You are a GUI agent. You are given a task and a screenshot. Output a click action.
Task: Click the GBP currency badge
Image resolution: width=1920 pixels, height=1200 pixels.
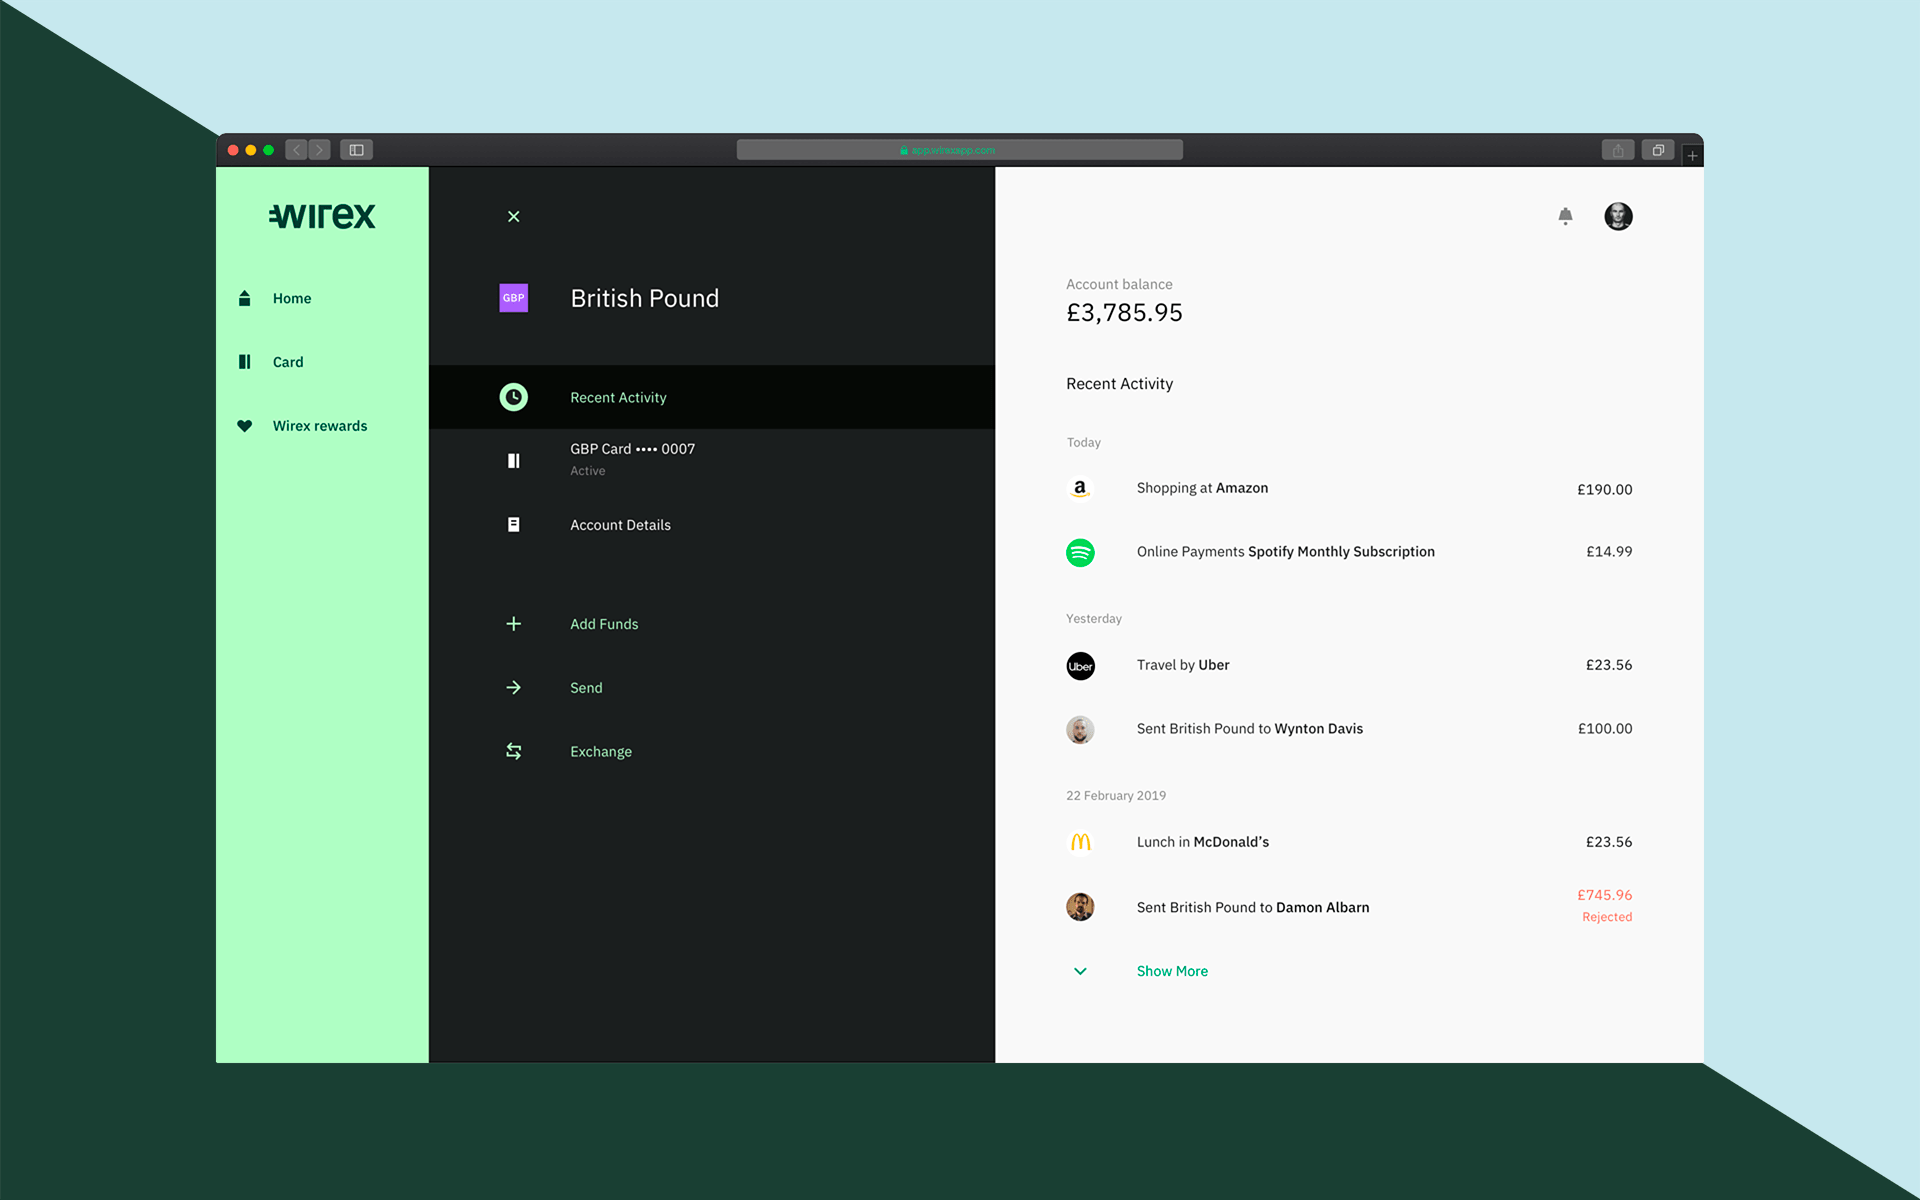(x=513, y=298)
